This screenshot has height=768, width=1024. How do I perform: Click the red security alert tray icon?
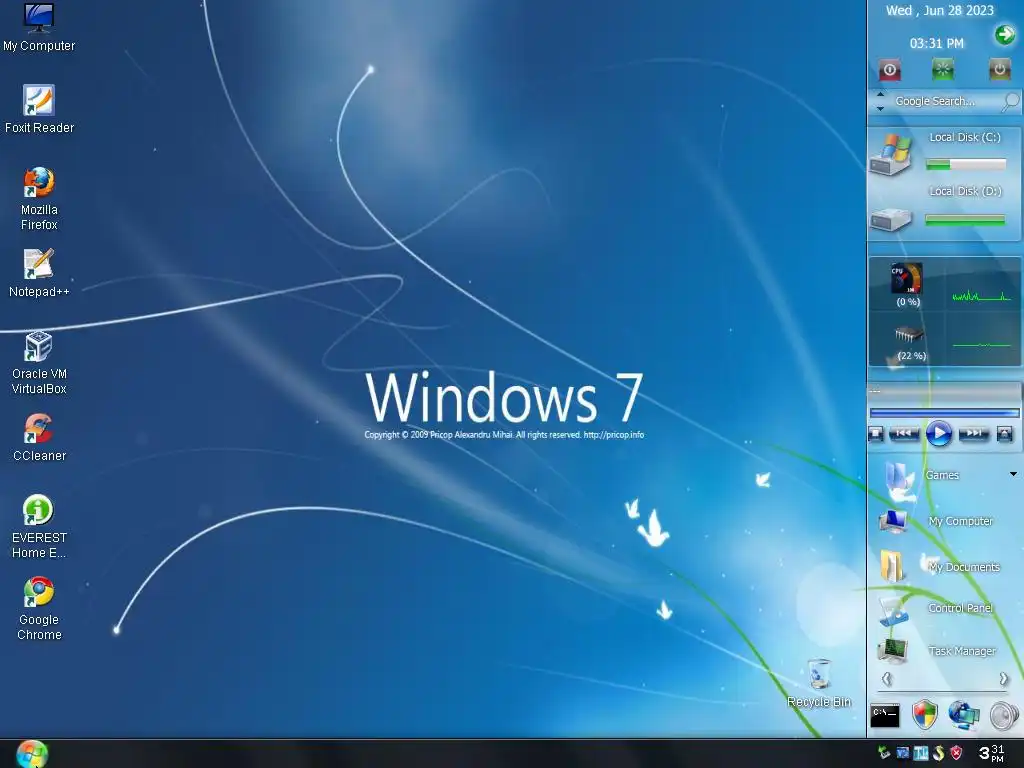click(956, 753)
